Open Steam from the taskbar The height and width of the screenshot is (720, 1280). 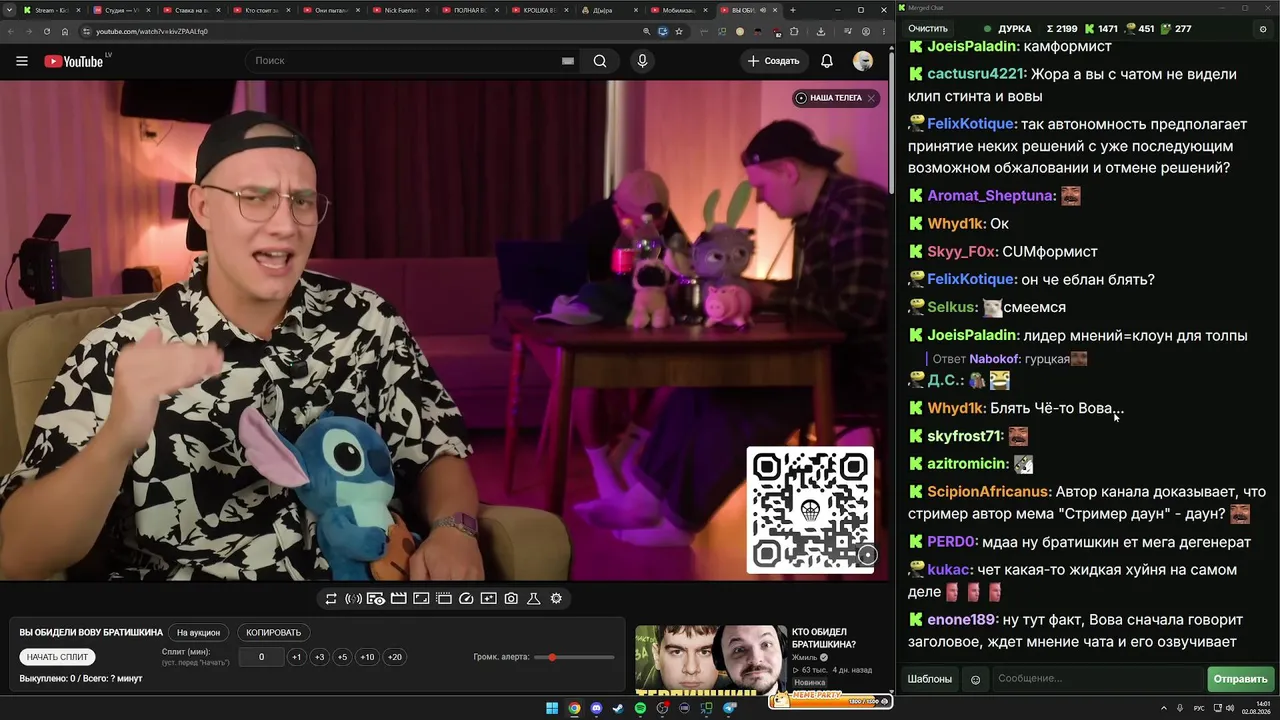618,709
